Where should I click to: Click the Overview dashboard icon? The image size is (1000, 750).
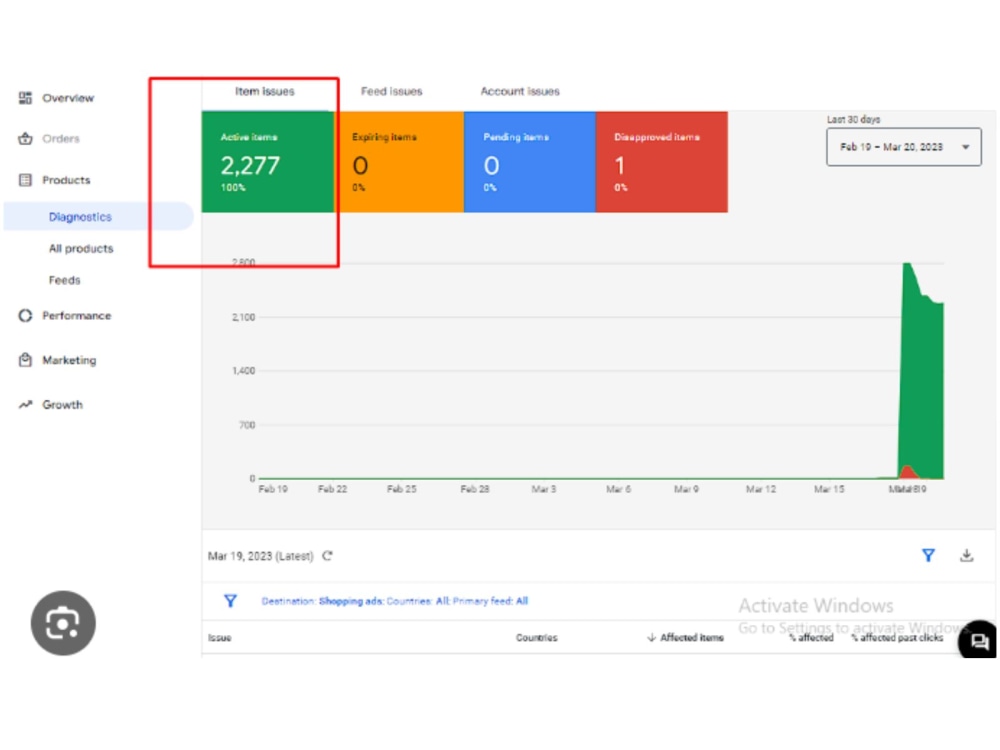click(25, 98)
